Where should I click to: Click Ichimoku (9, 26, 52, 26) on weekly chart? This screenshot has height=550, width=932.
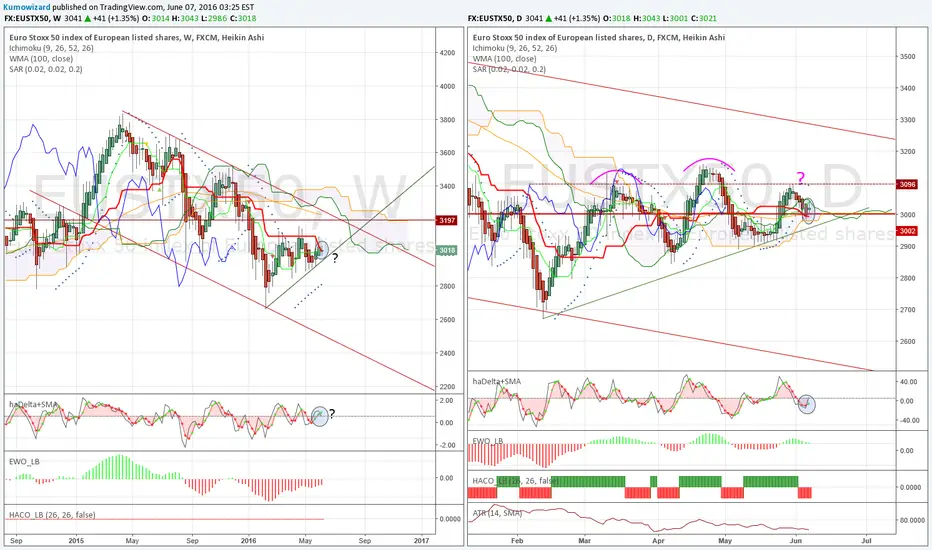click(x=51, y=48)
